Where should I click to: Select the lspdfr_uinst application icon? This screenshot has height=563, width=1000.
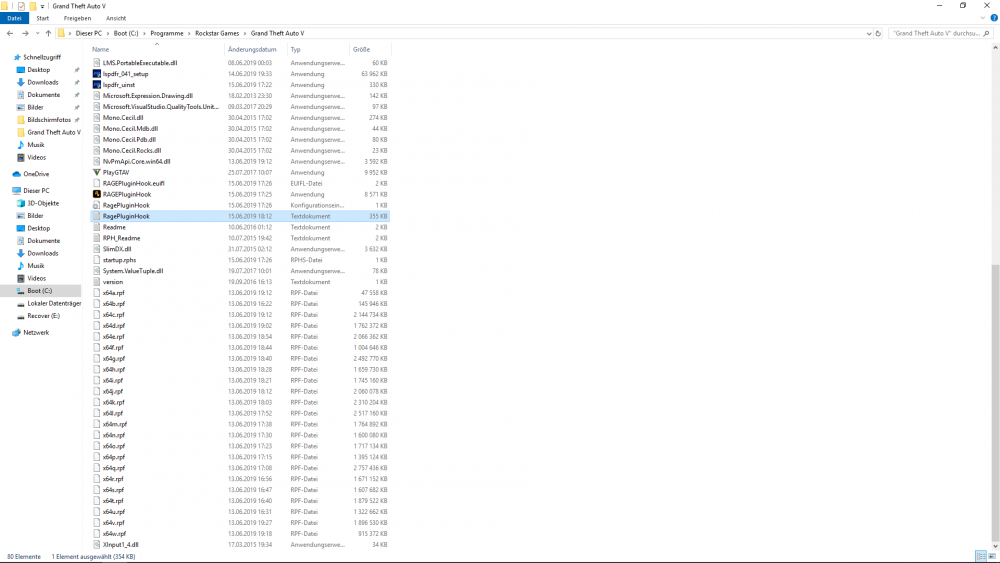tap(97, 85)
